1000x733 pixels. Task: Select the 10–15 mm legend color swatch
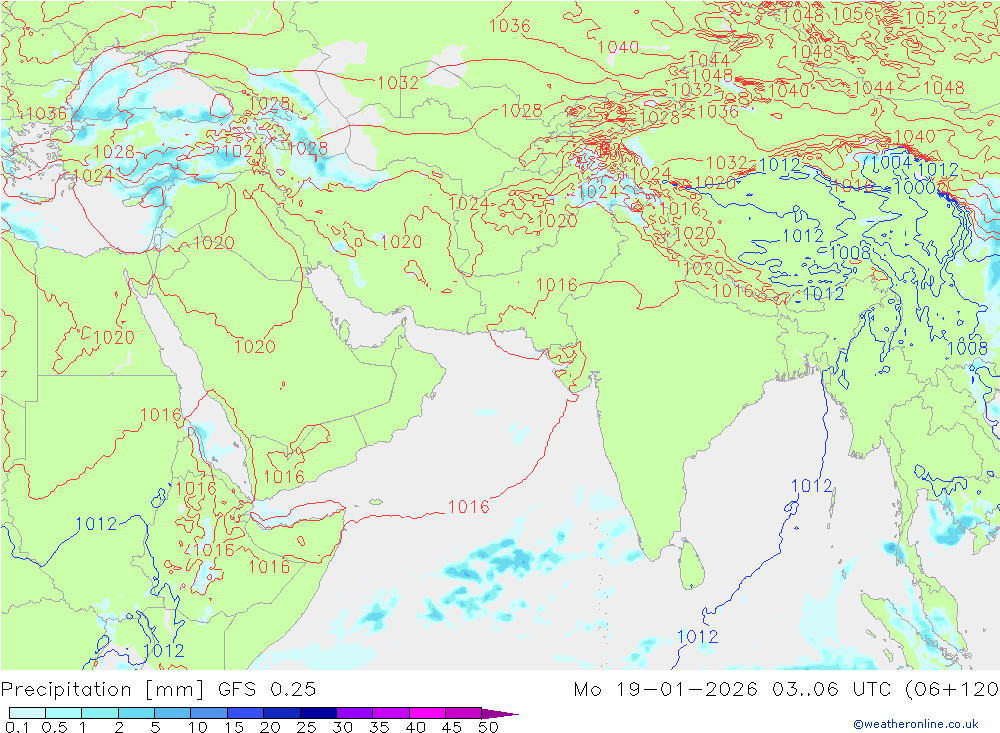coord(209,713)
